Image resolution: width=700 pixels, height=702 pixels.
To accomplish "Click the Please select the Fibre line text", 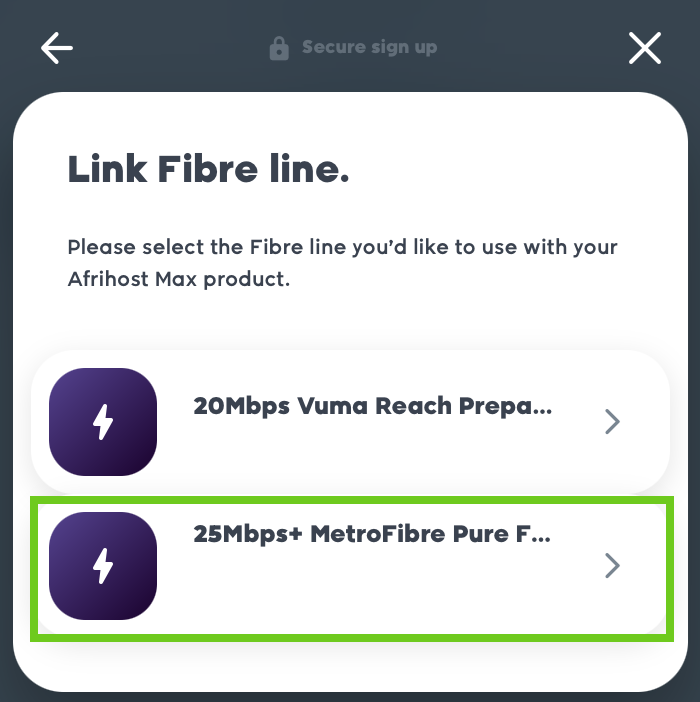I will point(342,247).
